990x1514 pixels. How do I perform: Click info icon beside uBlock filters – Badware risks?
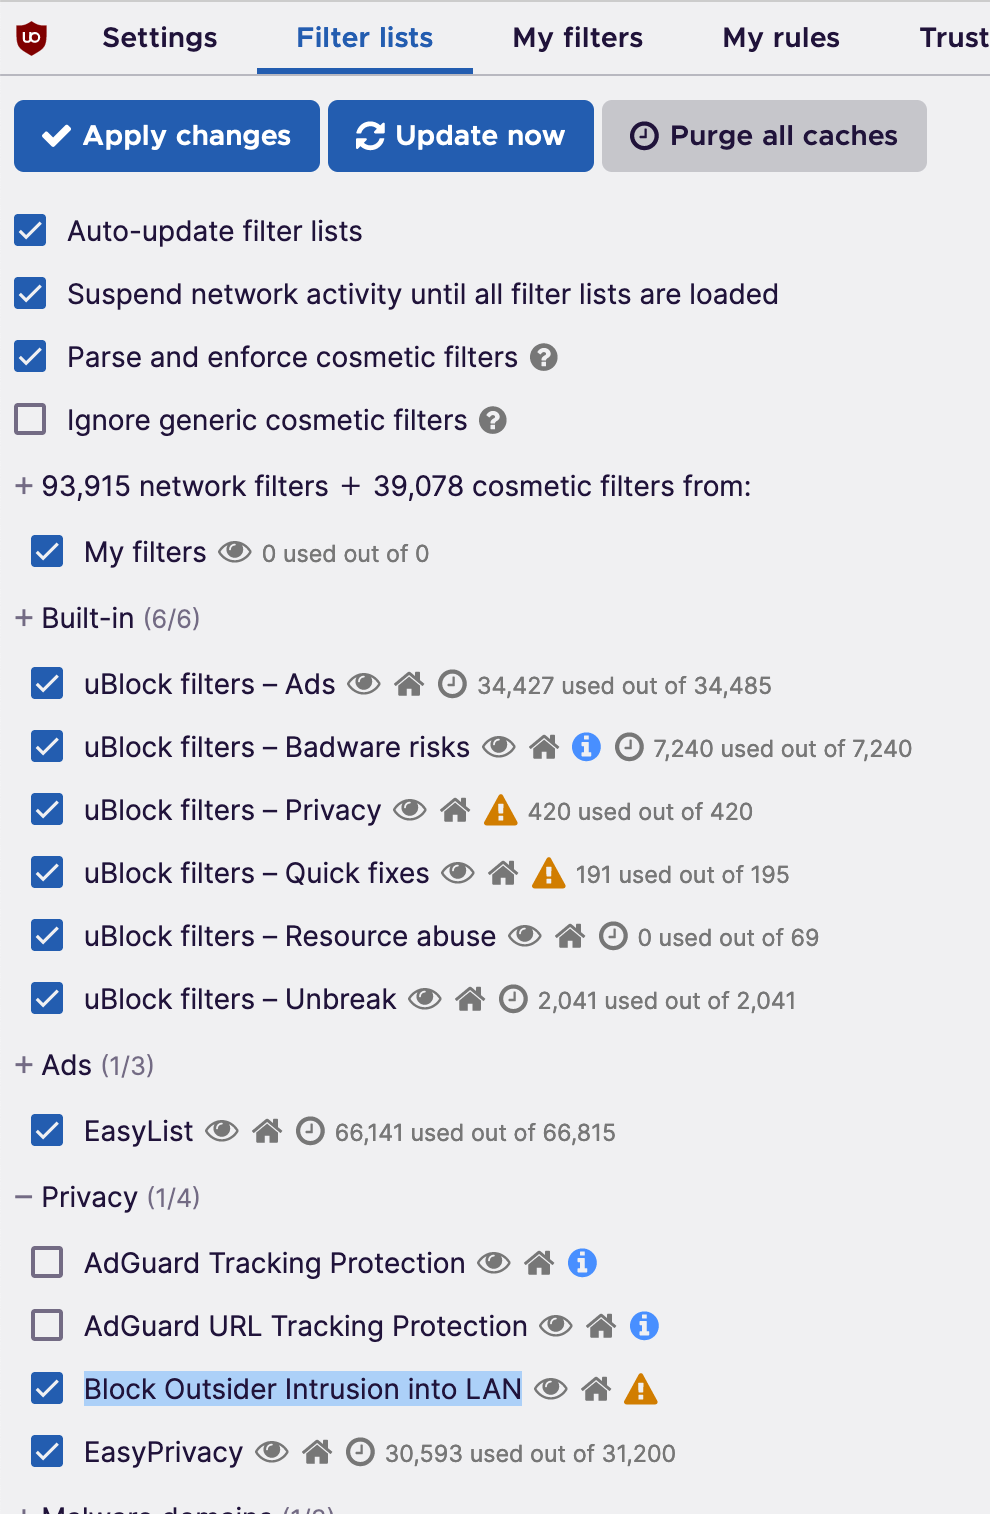coord(586,747)
